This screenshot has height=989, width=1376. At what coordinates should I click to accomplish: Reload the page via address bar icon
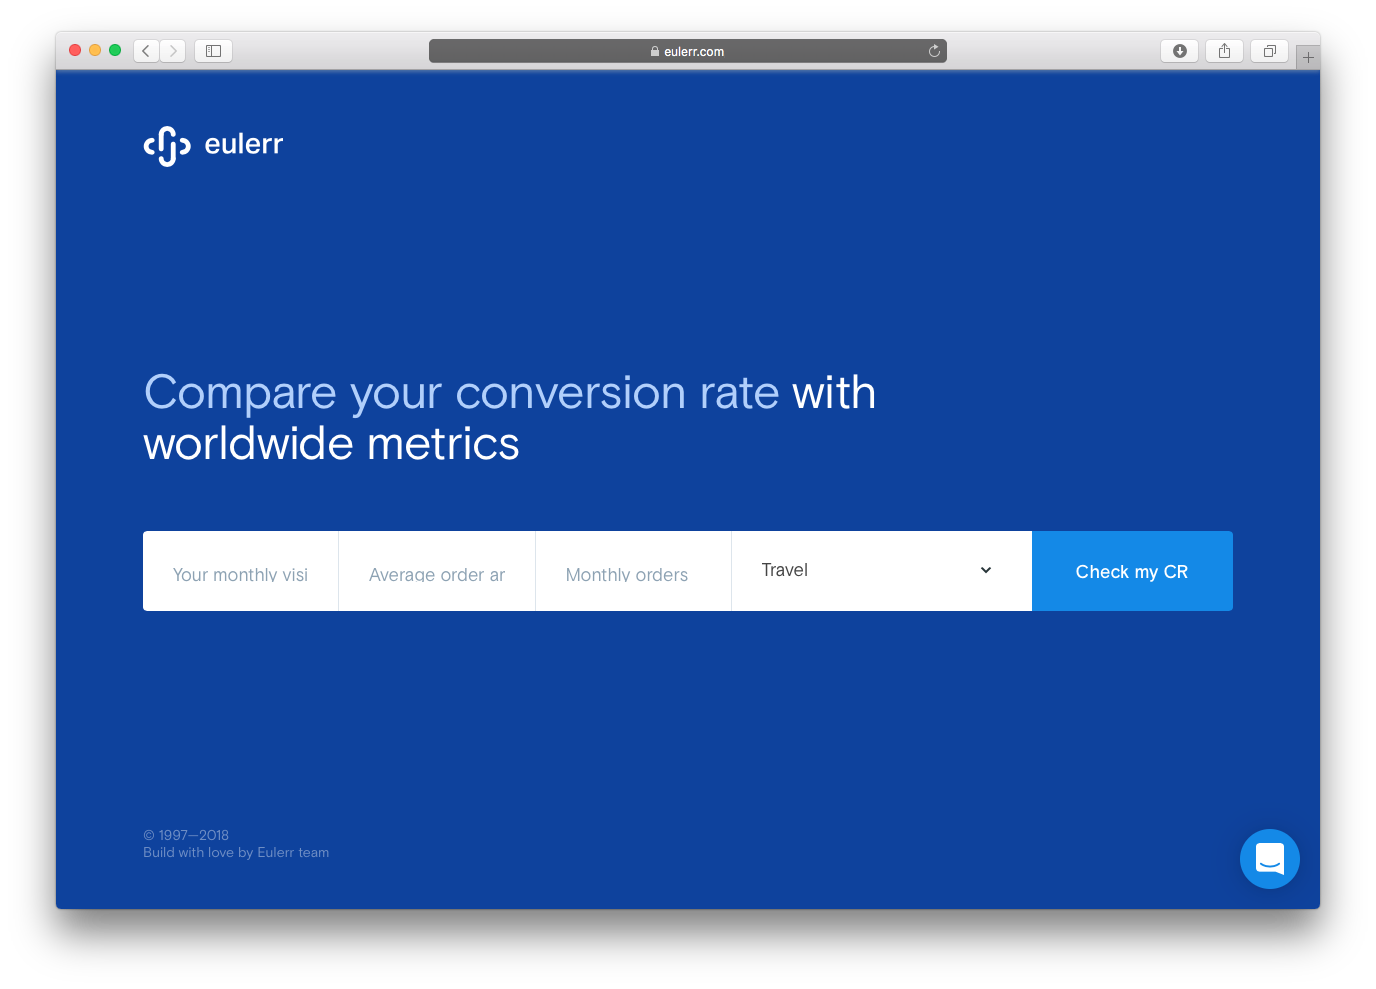934,51
